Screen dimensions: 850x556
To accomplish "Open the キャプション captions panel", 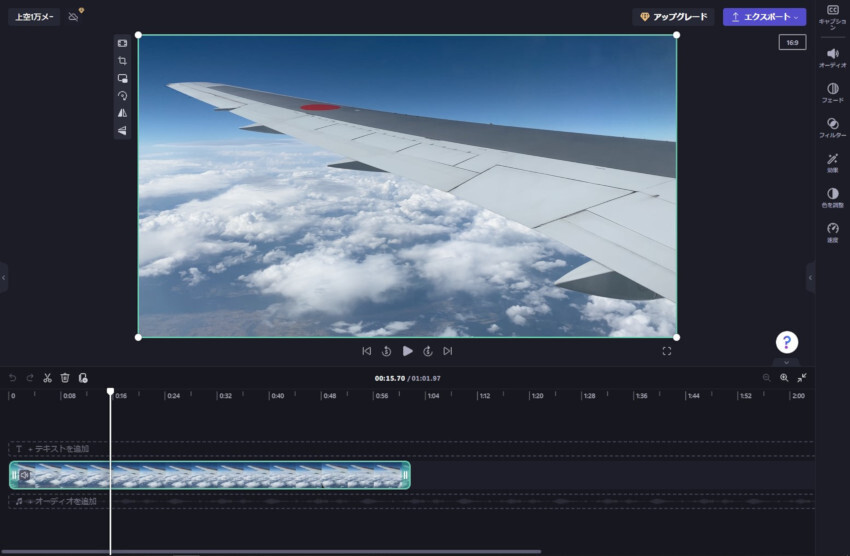I will [832, 16].
